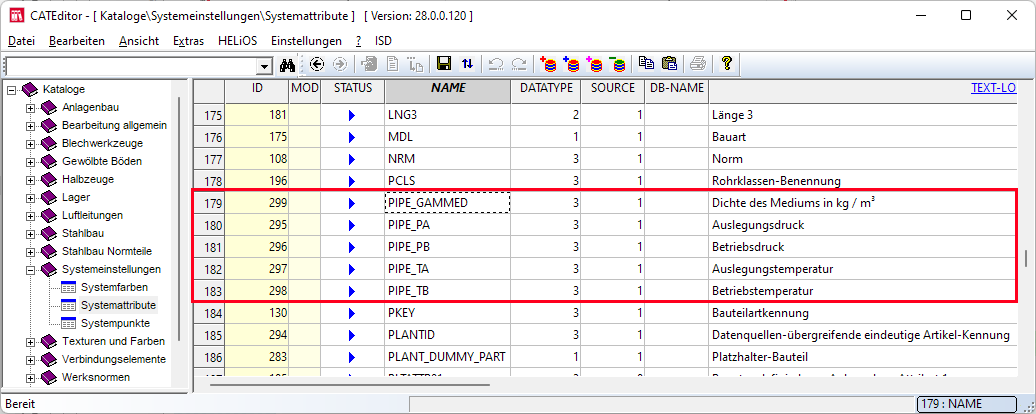Click the blue status arrow in row LNG3
The width and height of the screenshot is (1036, 414).
coord(352,116)
